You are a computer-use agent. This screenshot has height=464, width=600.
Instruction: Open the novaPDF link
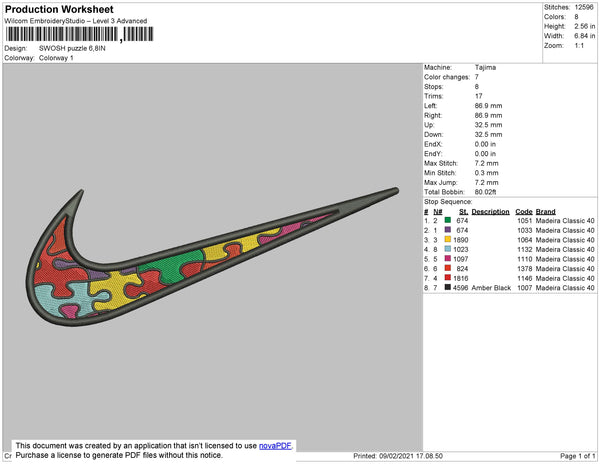pos(275,446)
